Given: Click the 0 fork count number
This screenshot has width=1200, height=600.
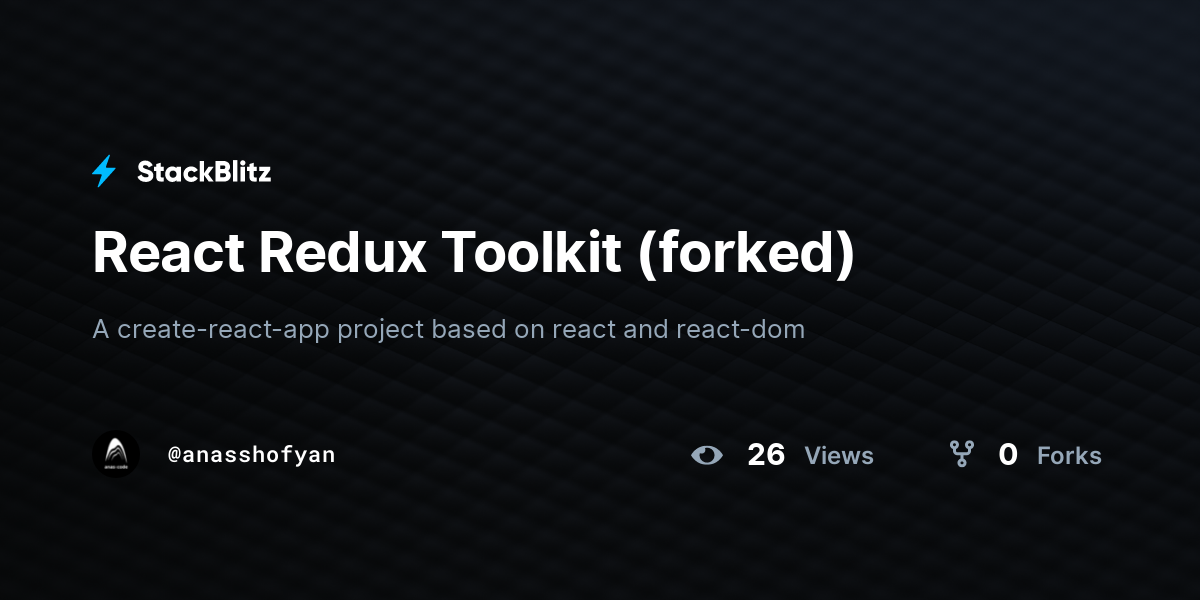Looking at the screenshot, I should (x=1008, y=455).
